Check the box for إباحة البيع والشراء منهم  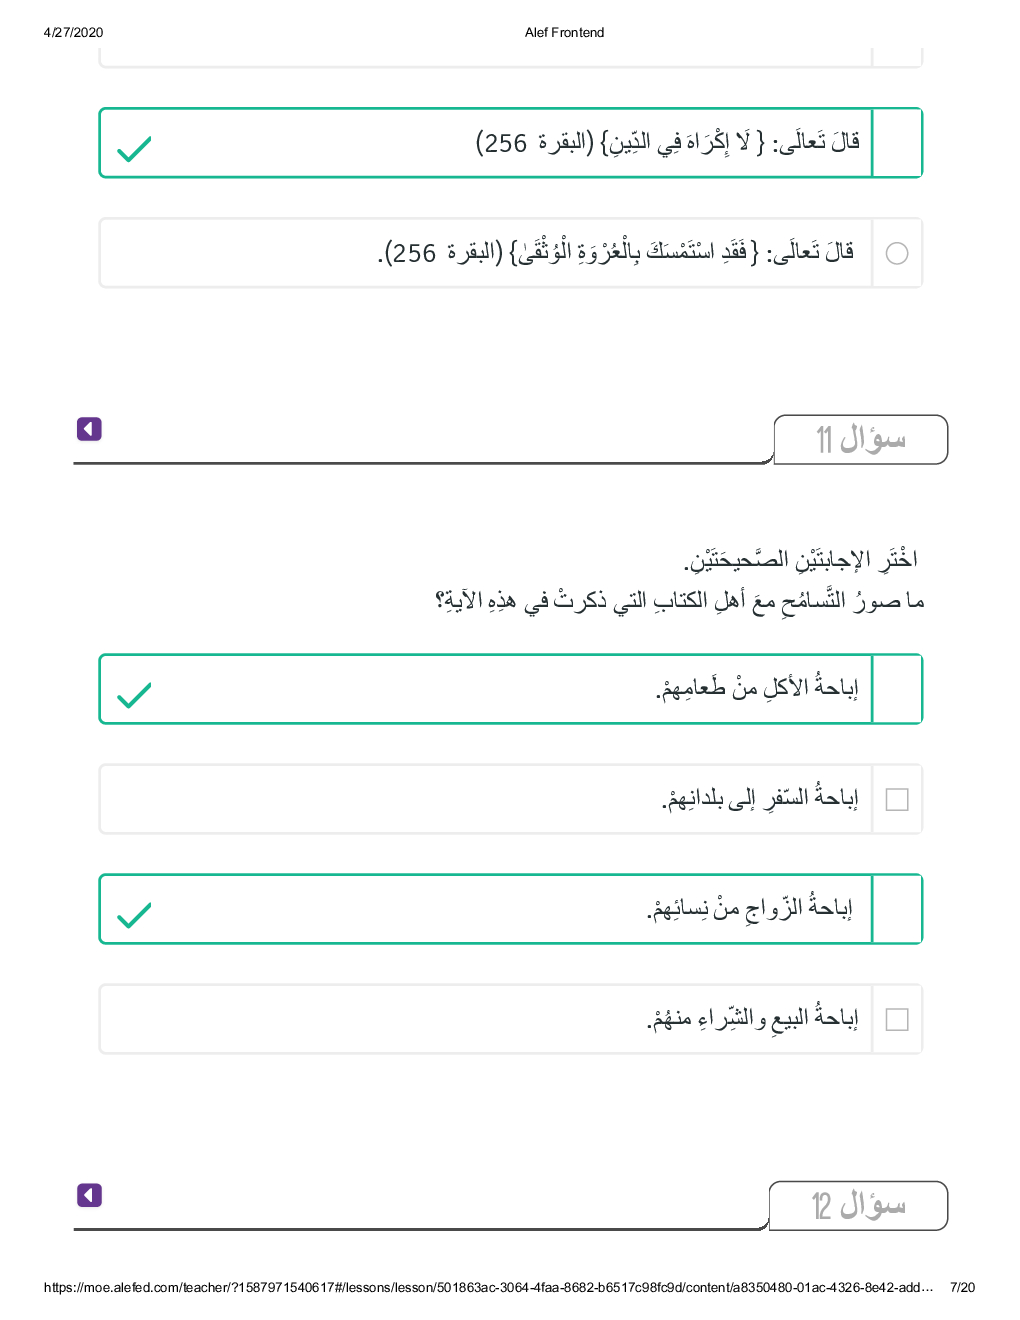pos(897,1019)
